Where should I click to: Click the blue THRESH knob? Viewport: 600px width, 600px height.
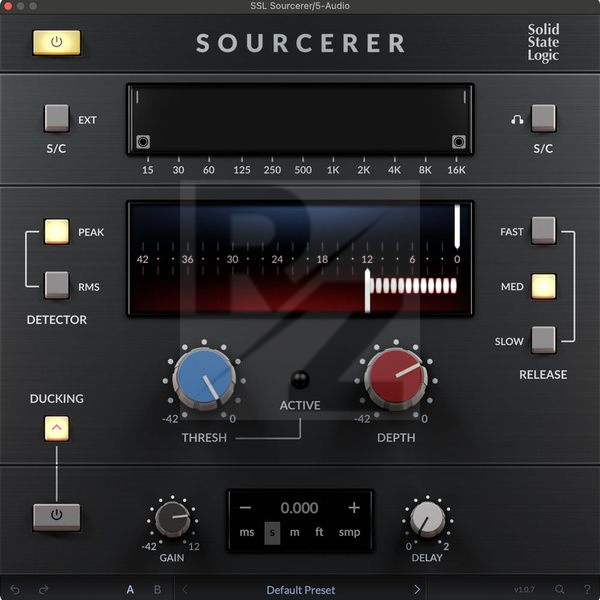click(204, 379)
